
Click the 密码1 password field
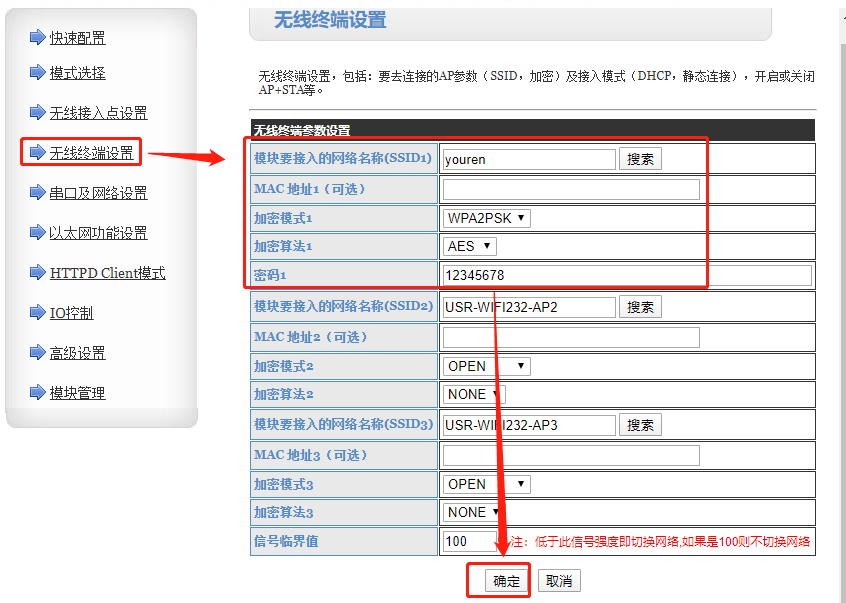tap(626, 275)
